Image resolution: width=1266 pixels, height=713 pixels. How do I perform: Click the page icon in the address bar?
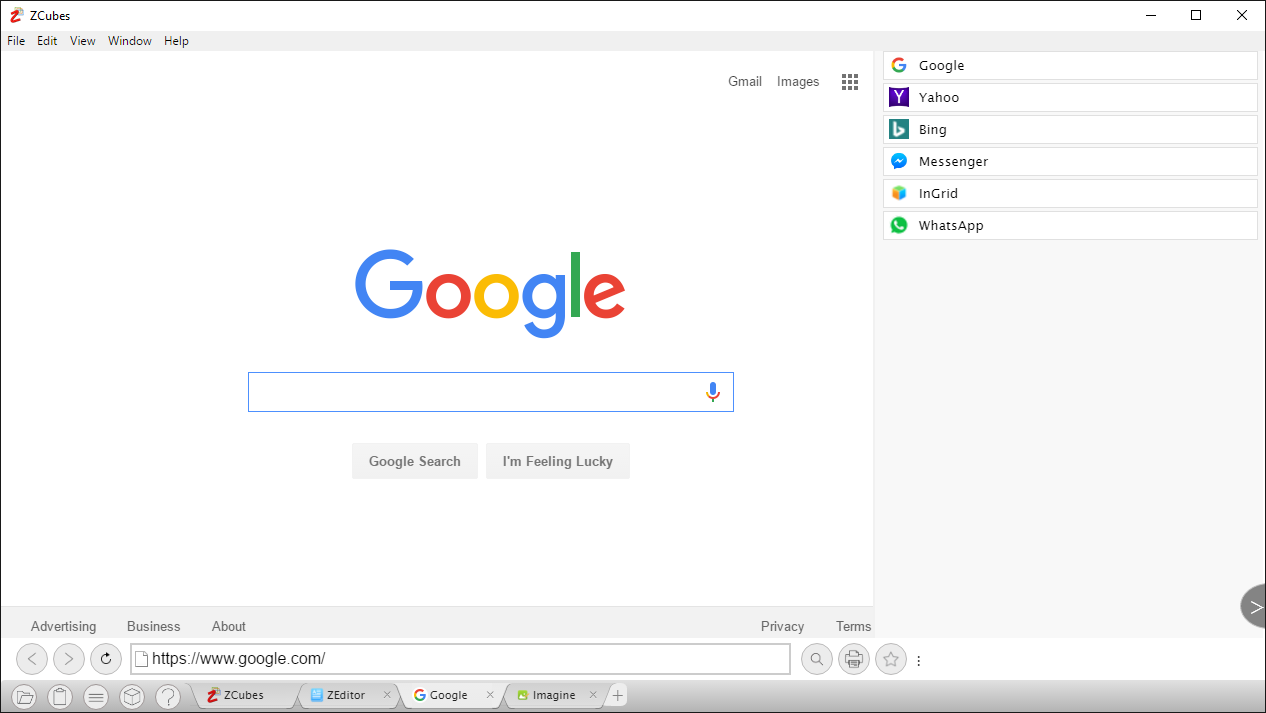tap(142, 659)
